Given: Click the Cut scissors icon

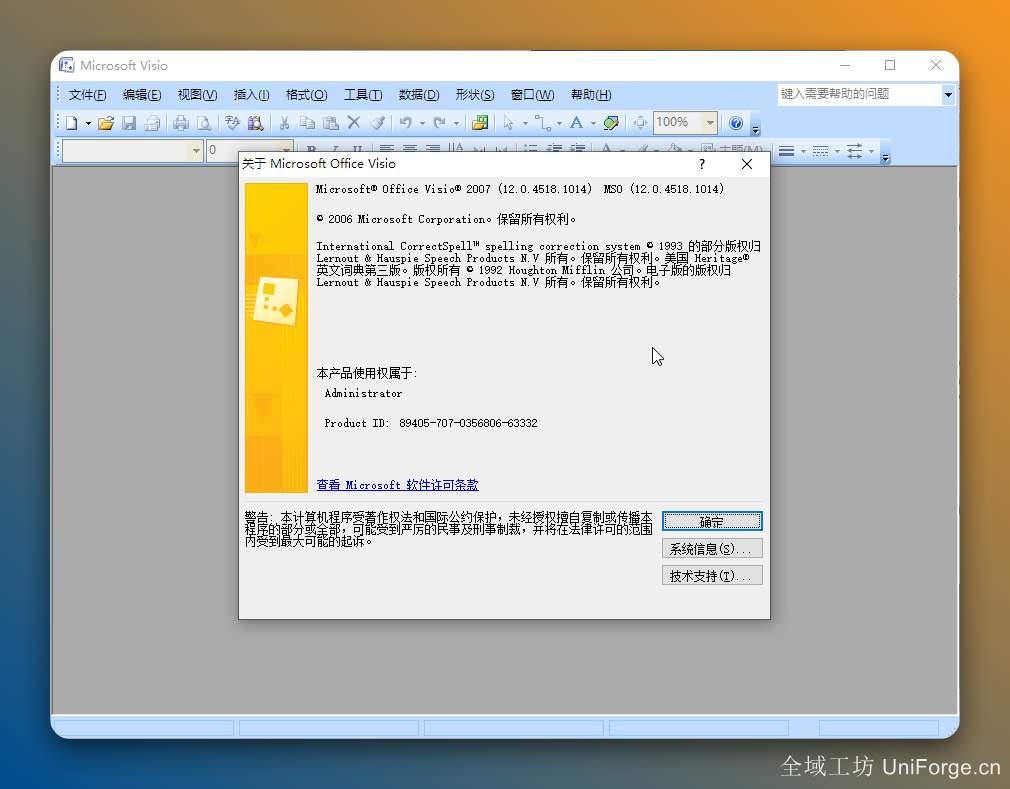Looking at the screenshot, I should pyautogui.click(x=284, y=122).
